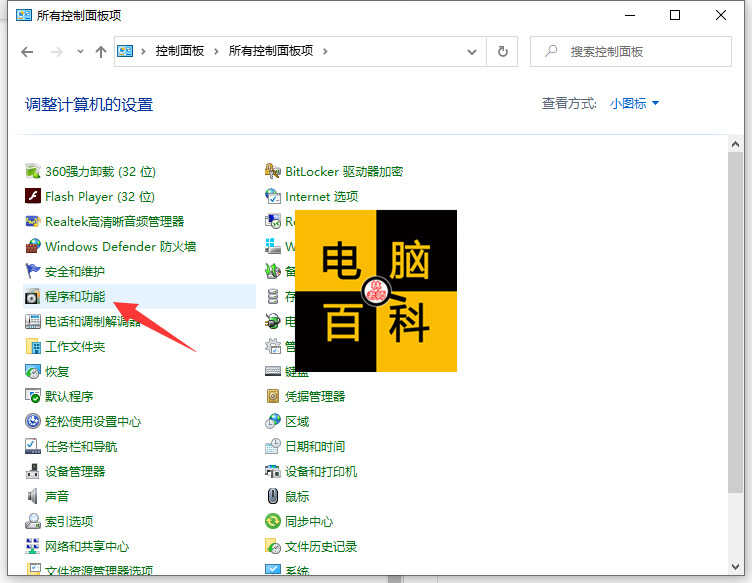This screenshot has width=752, height=583.
Task: Open recent locations dropdown arrow
Action: coord(80,51)
